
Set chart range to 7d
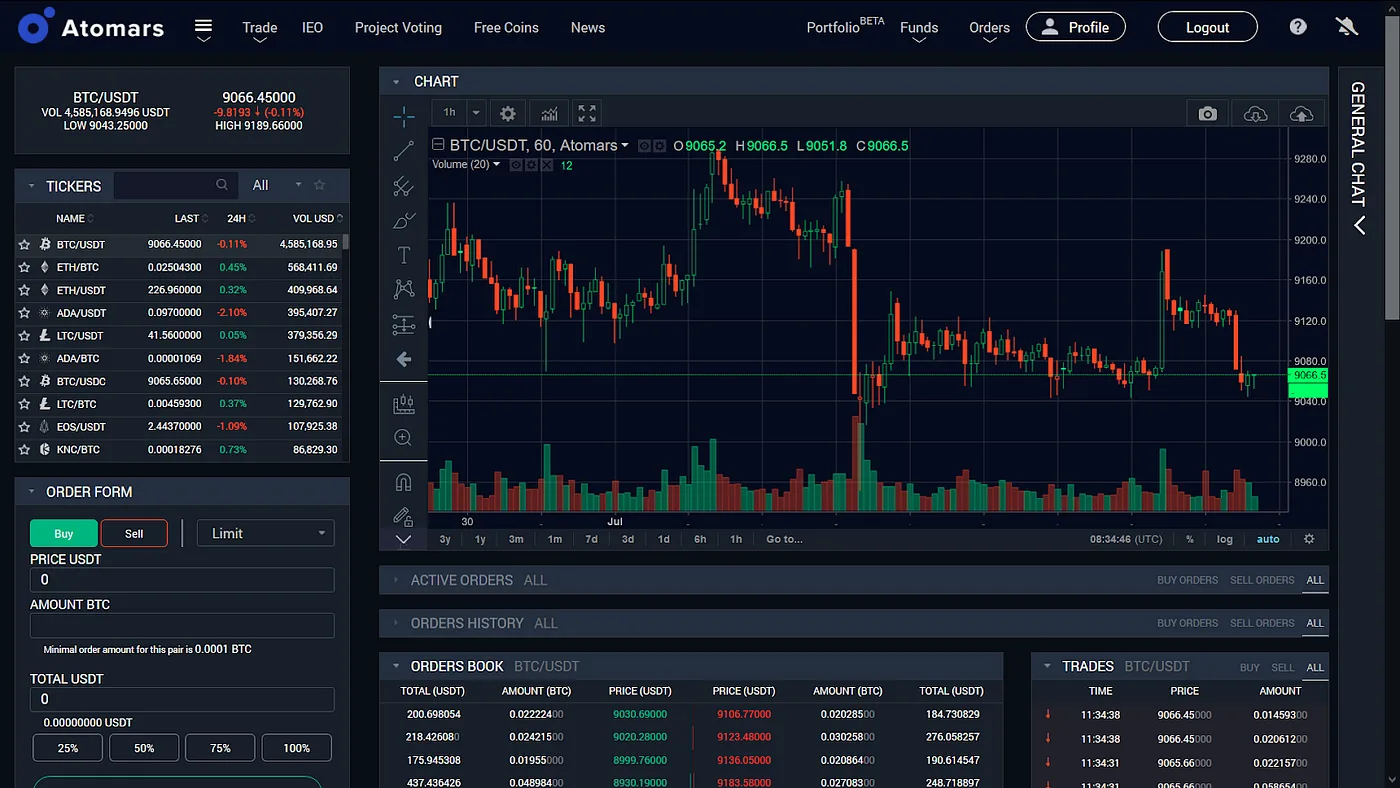[x=591, y=539]
